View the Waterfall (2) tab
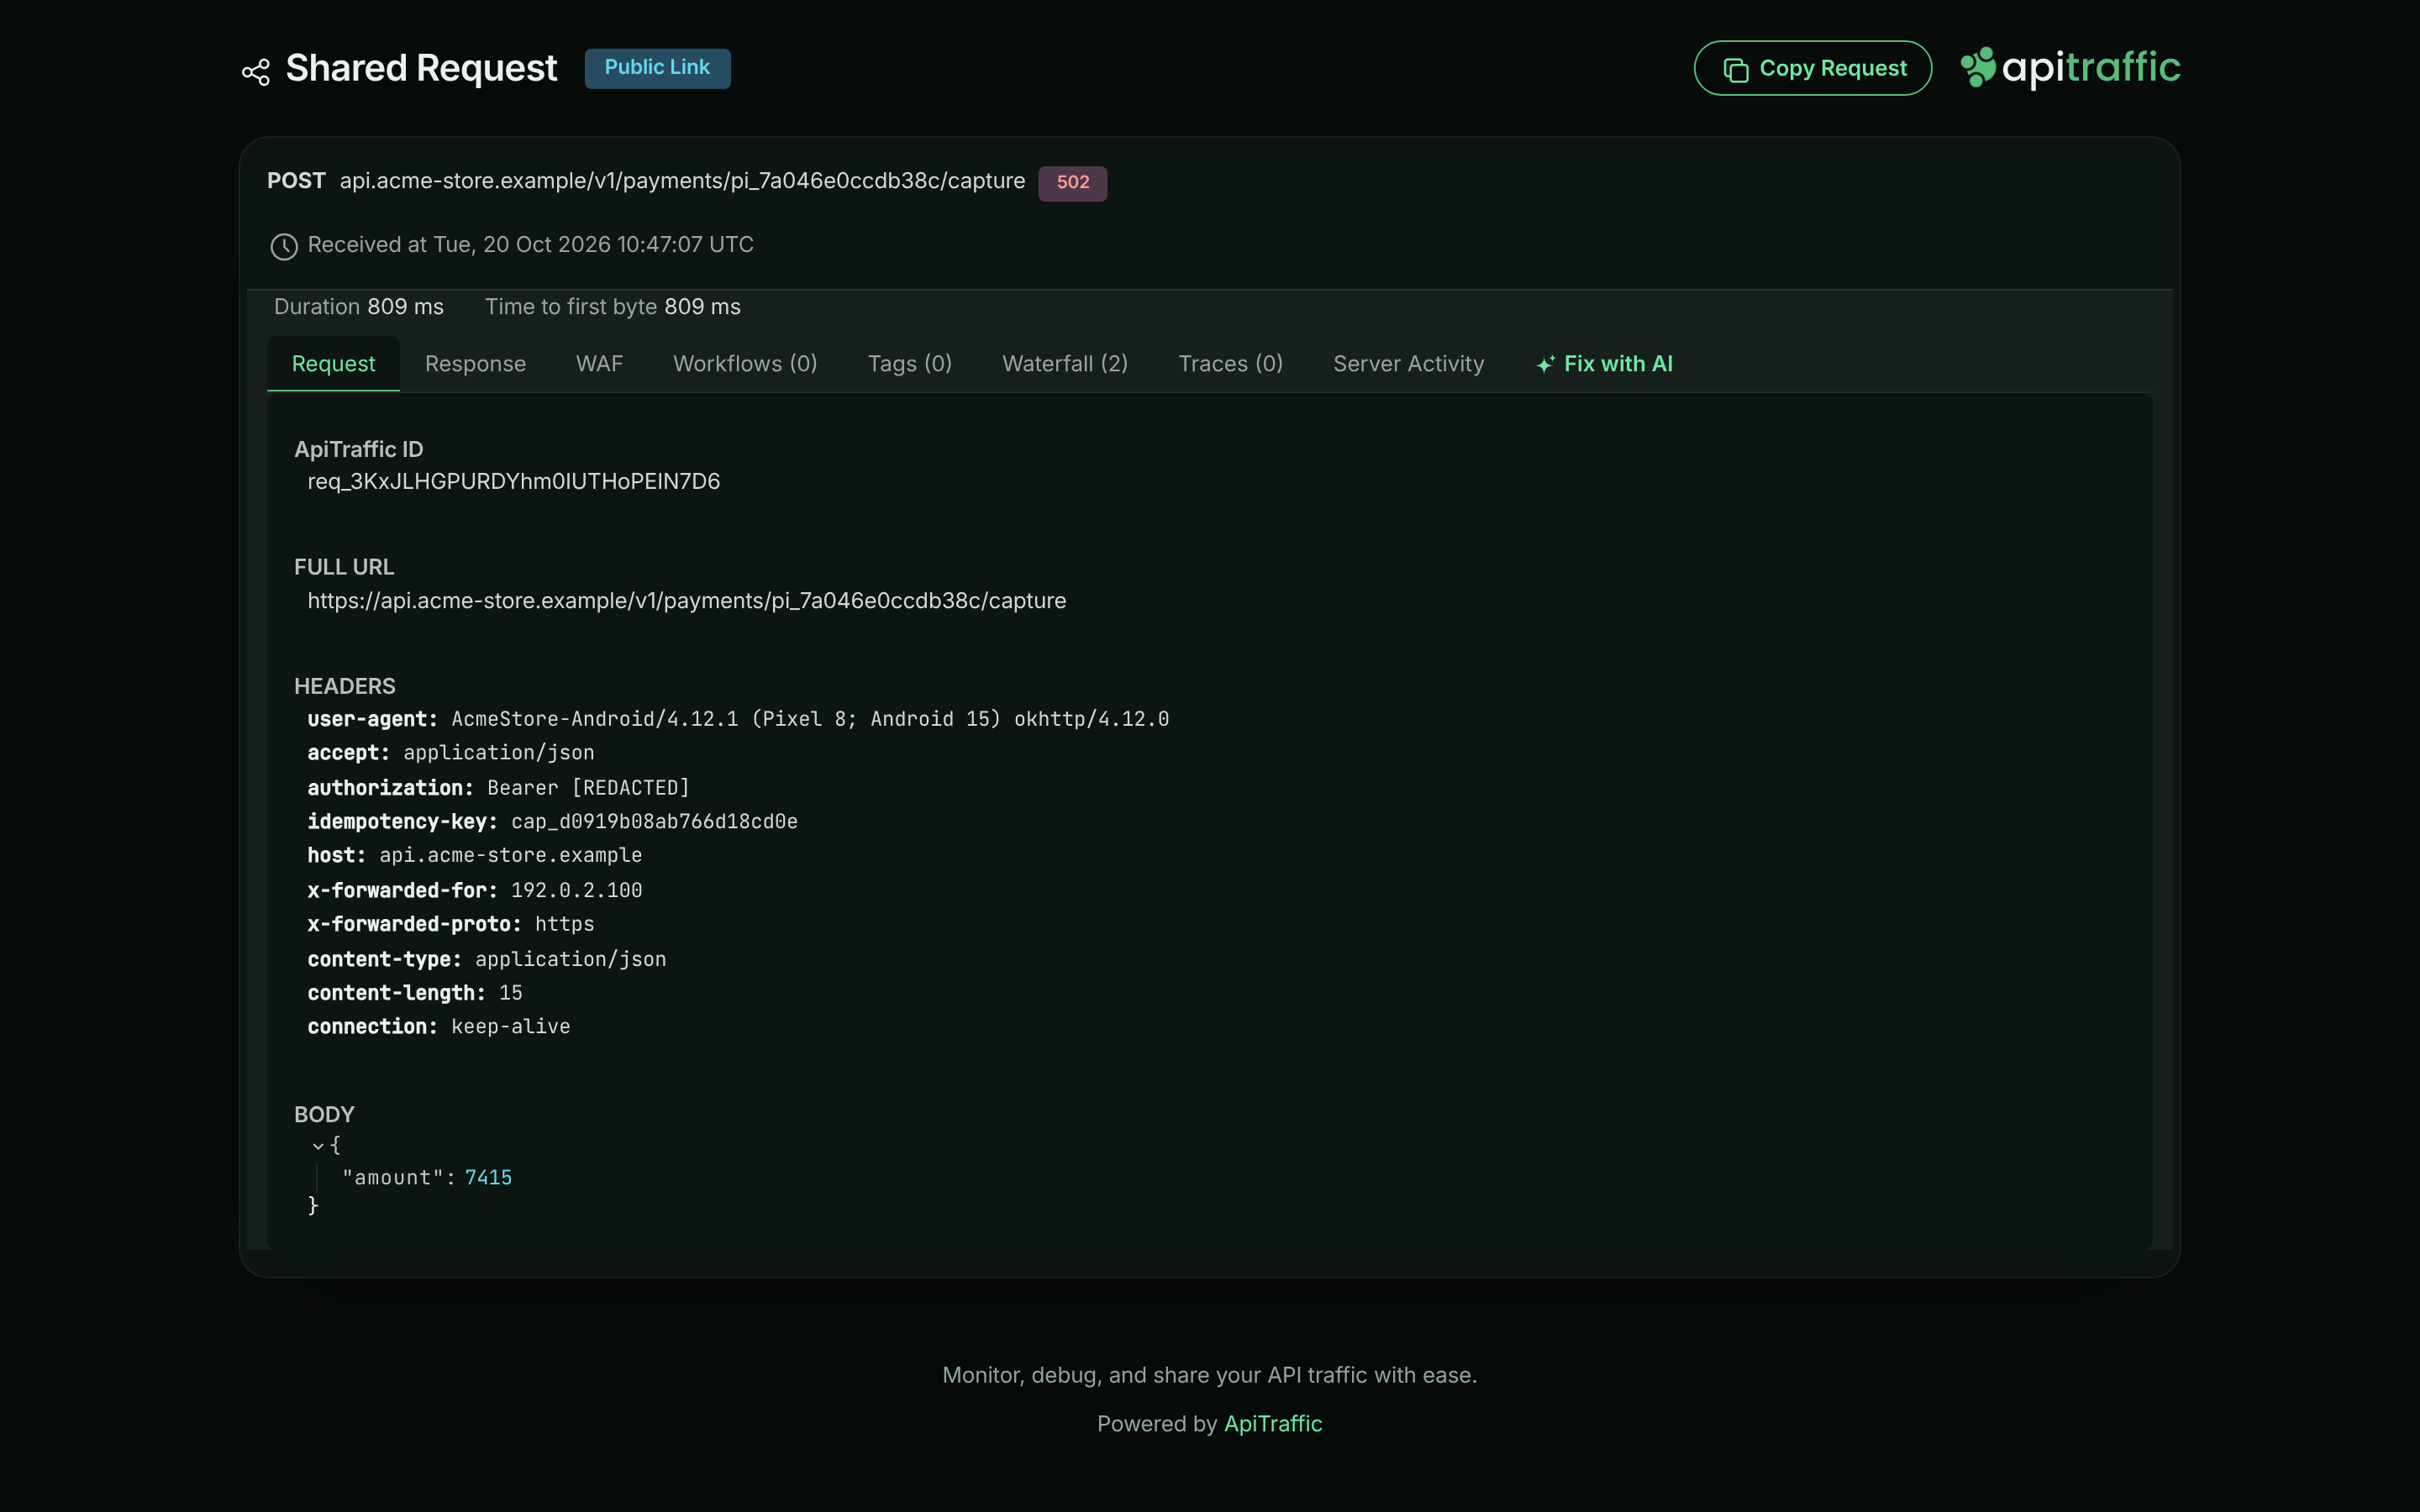This screenshot has height=1512, width=2420. tap(1065, 364)
